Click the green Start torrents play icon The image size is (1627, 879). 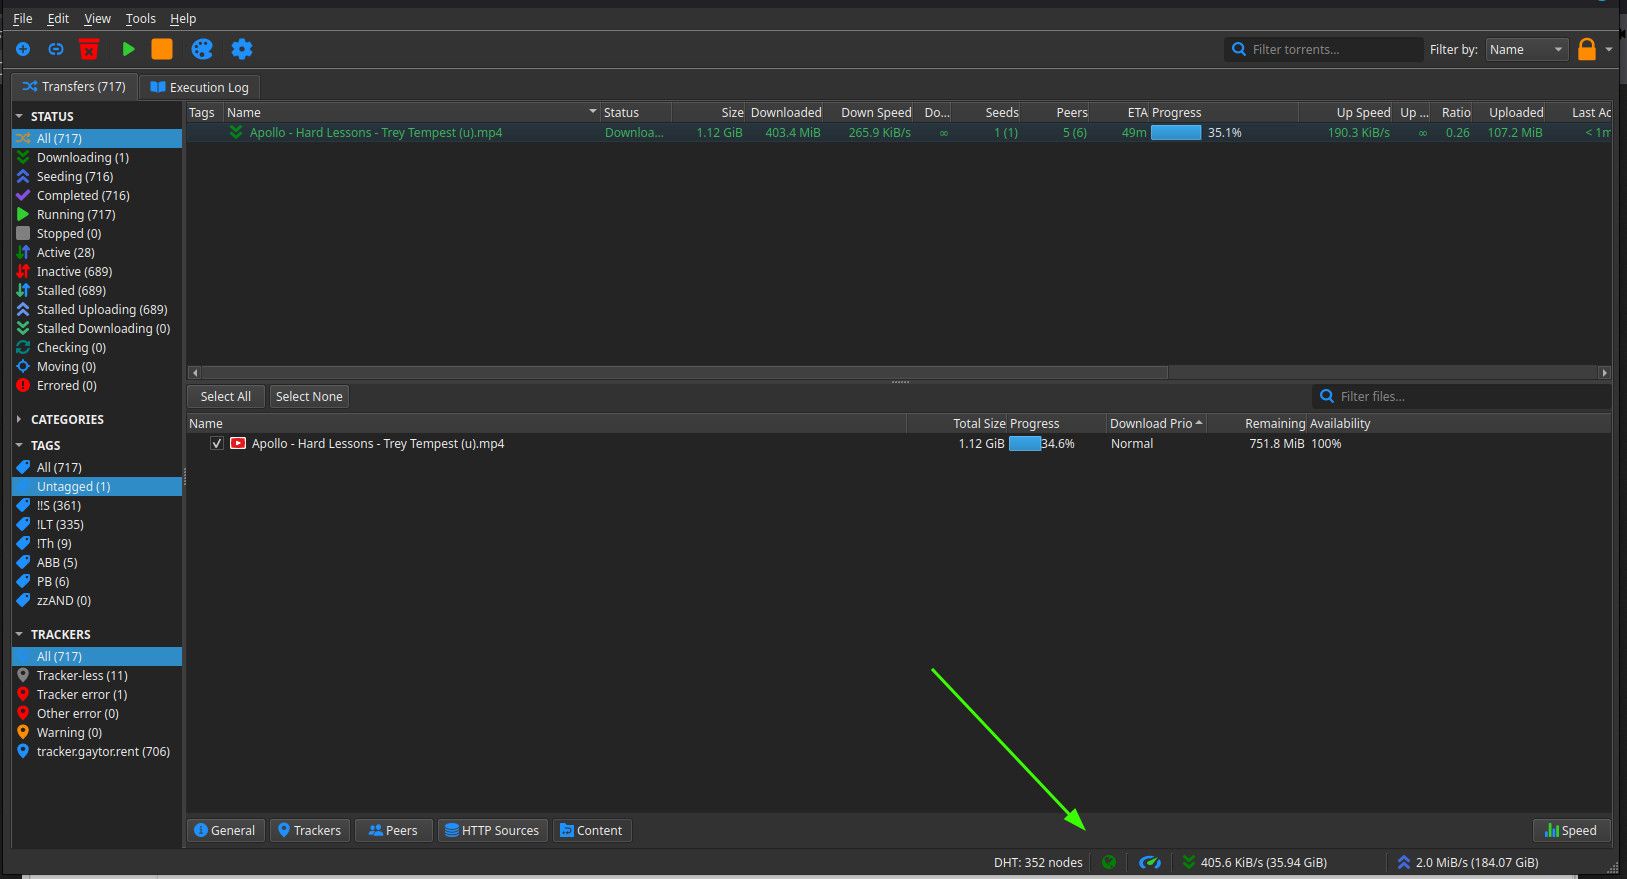tap(128, 49)
